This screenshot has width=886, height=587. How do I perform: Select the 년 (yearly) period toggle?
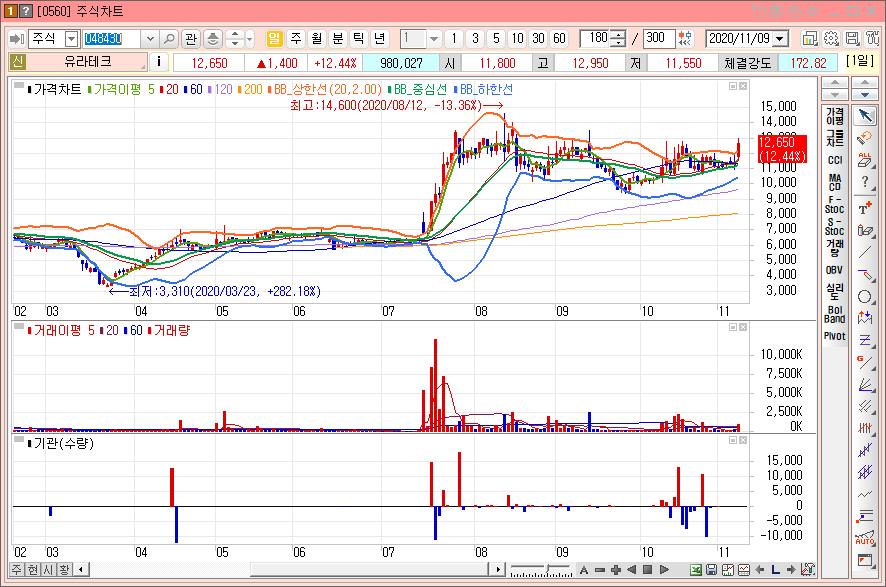click(379, 38)
